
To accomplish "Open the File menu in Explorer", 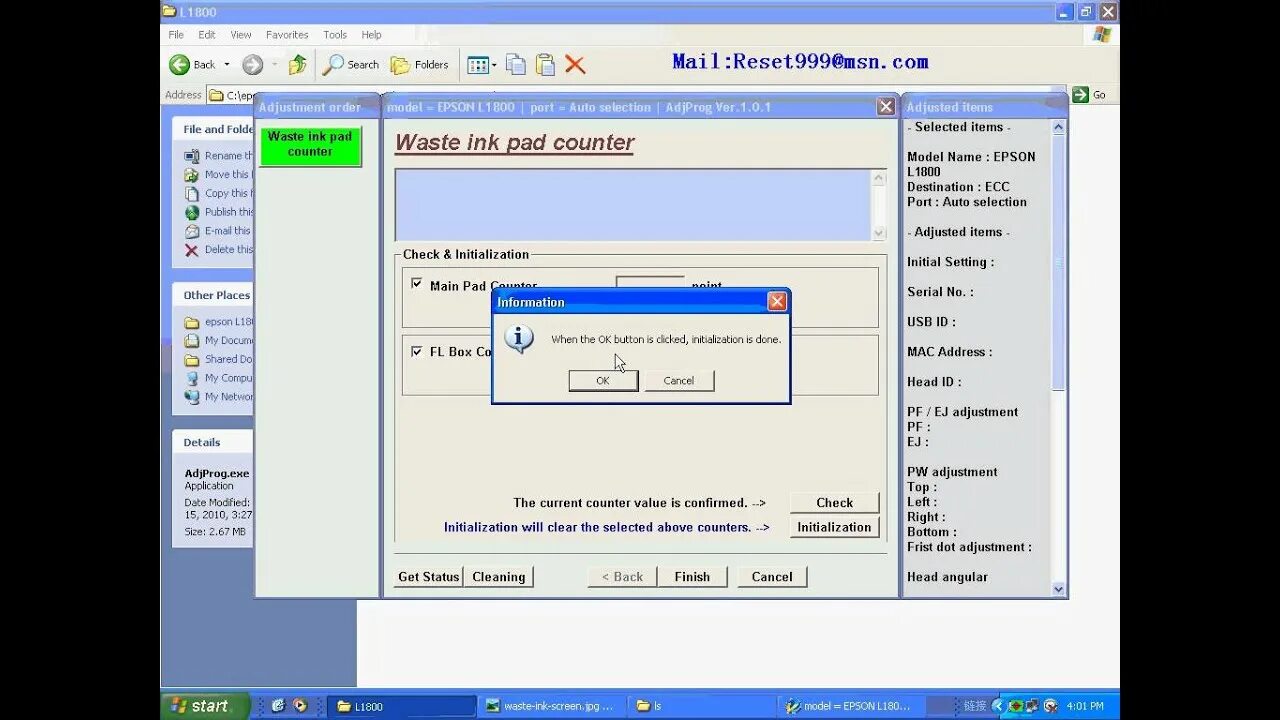I will (176, 35).
